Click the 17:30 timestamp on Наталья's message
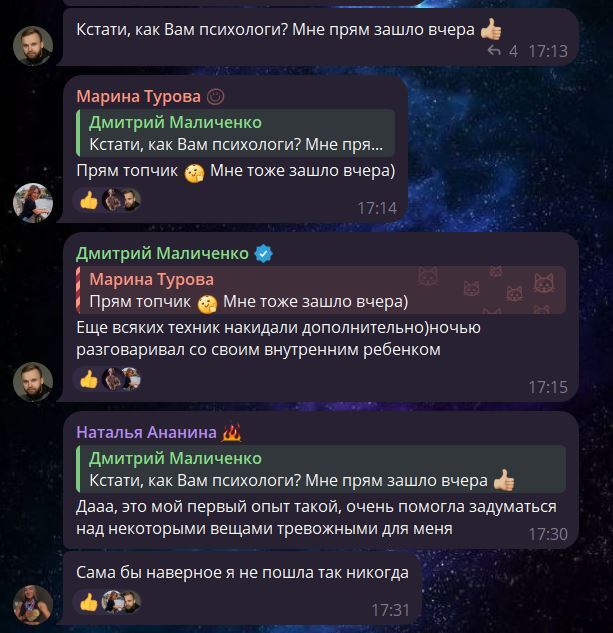 tap(548, 534)
